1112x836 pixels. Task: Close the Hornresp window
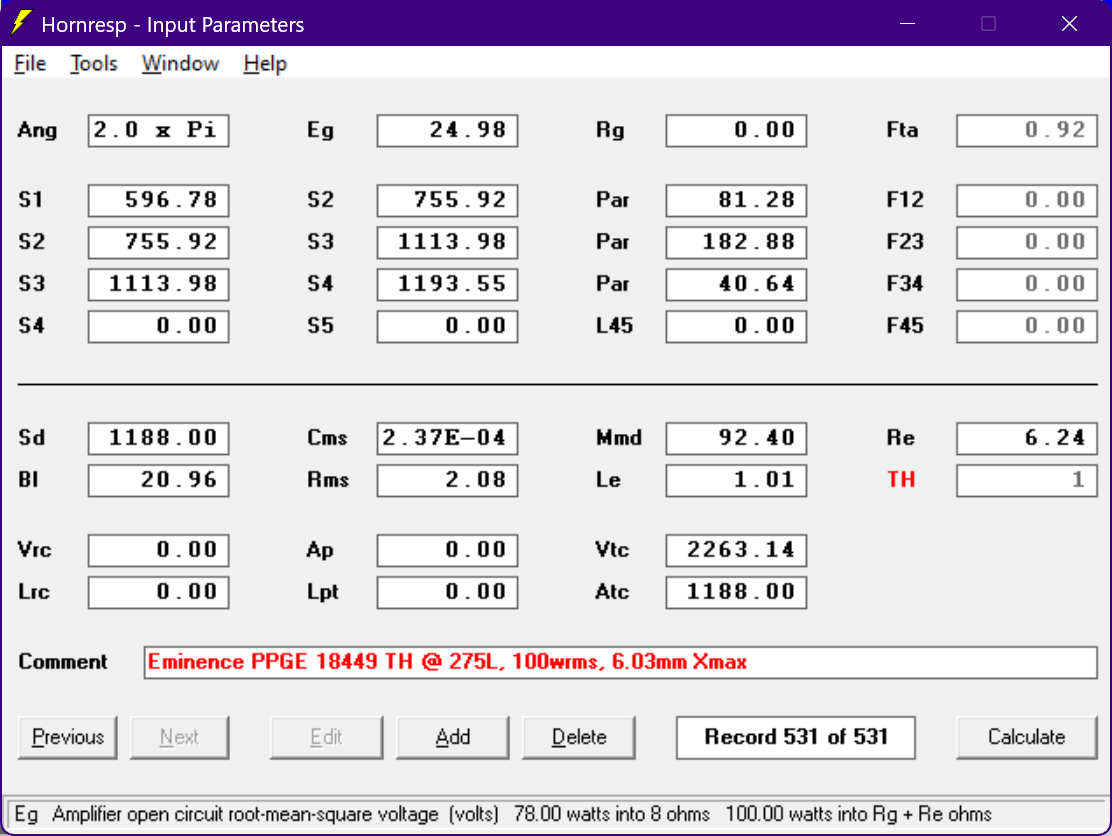pos(1069,23)
